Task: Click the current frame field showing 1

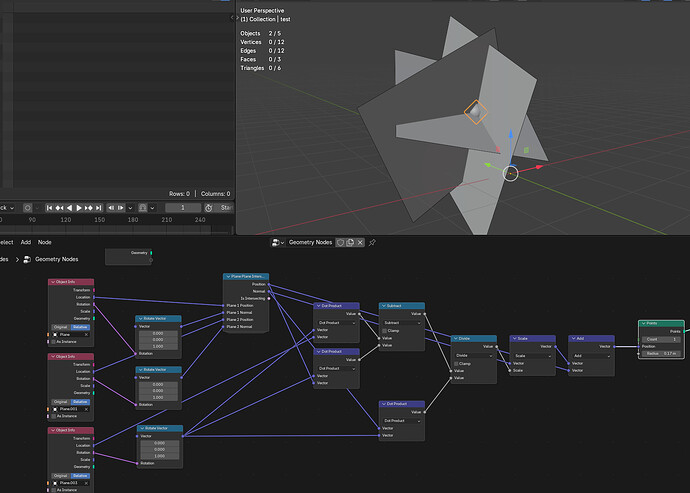Action: click(x=183, y=208)
